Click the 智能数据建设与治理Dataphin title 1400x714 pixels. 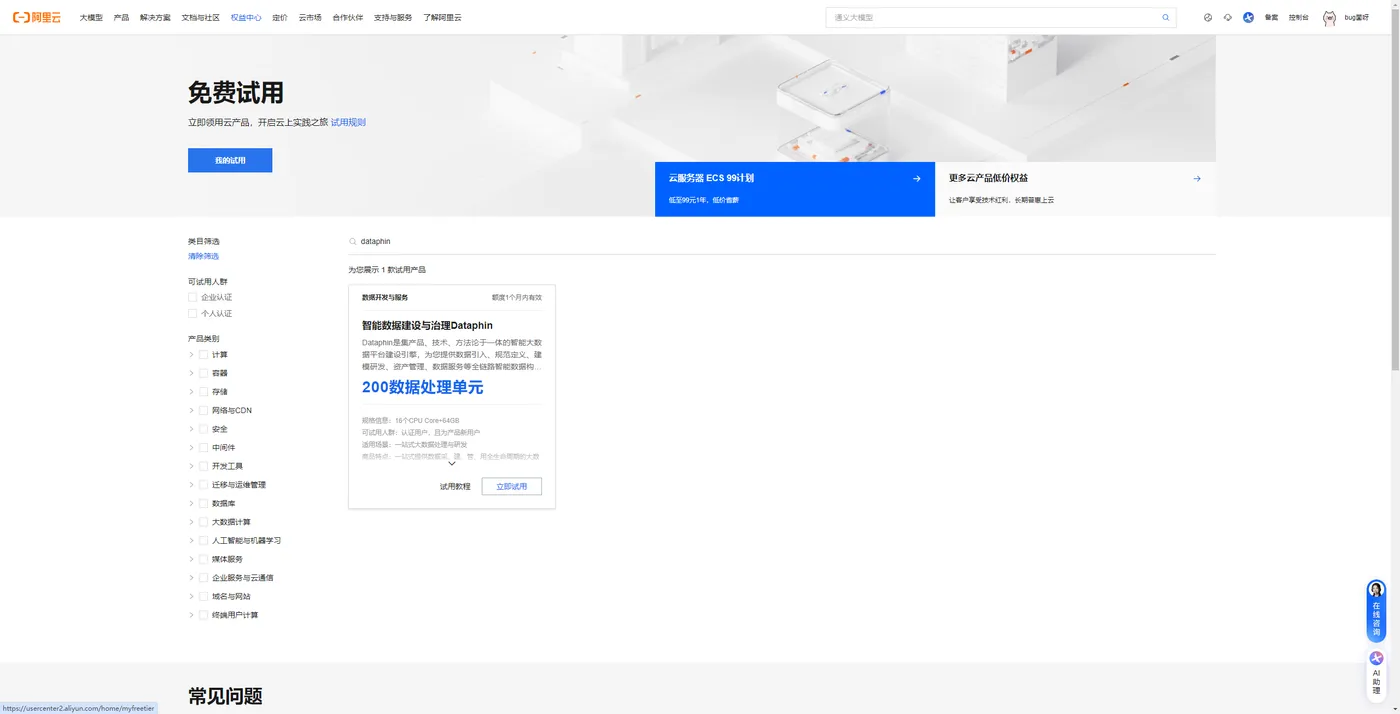(427, 325)
